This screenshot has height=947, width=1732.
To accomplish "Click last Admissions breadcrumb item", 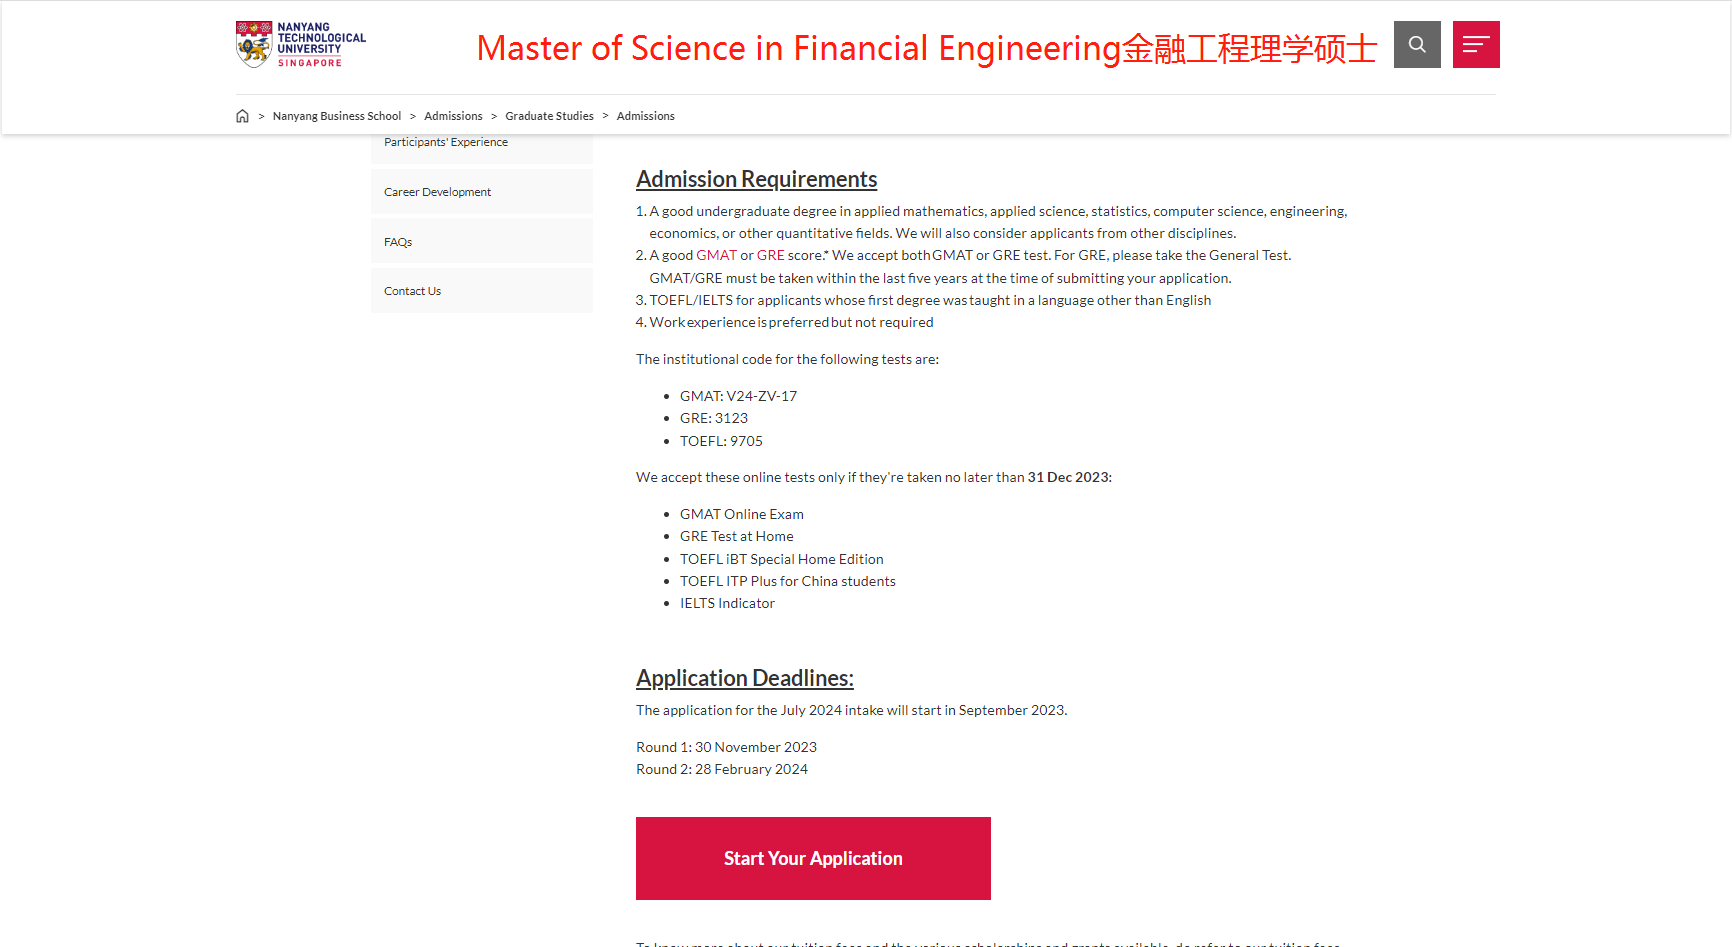I will (645, 116).
